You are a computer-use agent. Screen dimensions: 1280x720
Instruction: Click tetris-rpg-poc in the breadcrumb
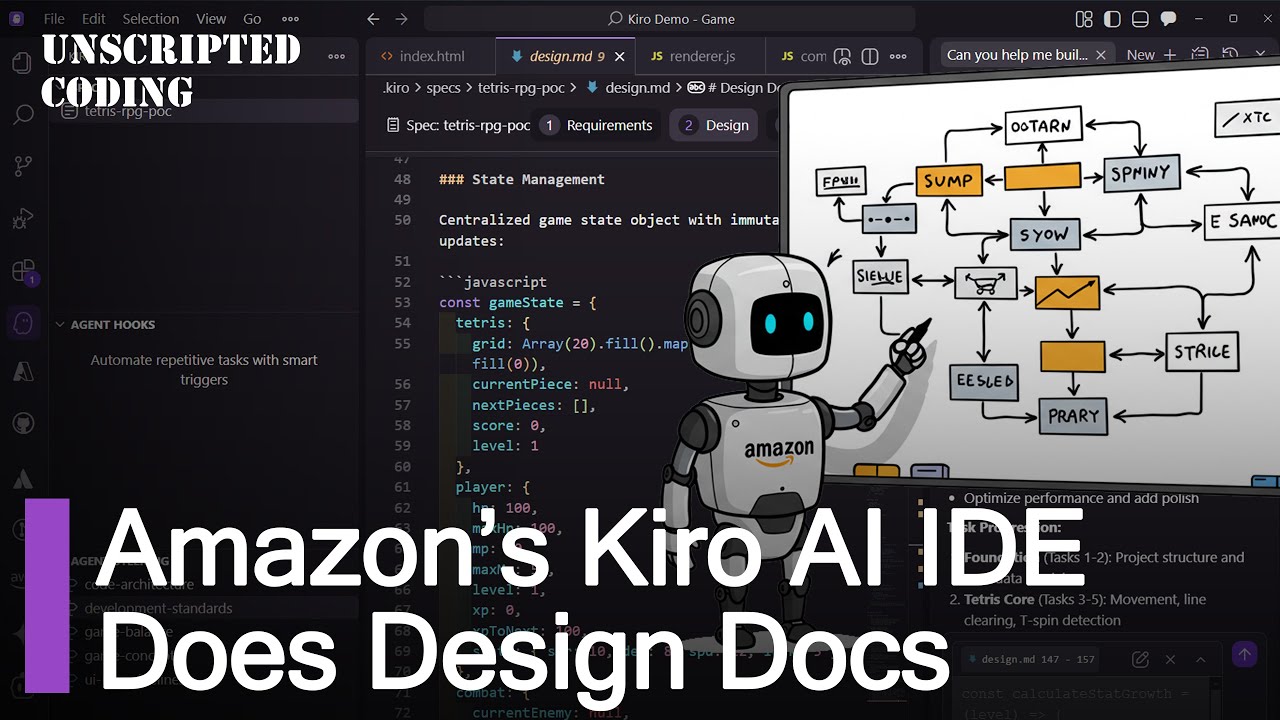521,88
